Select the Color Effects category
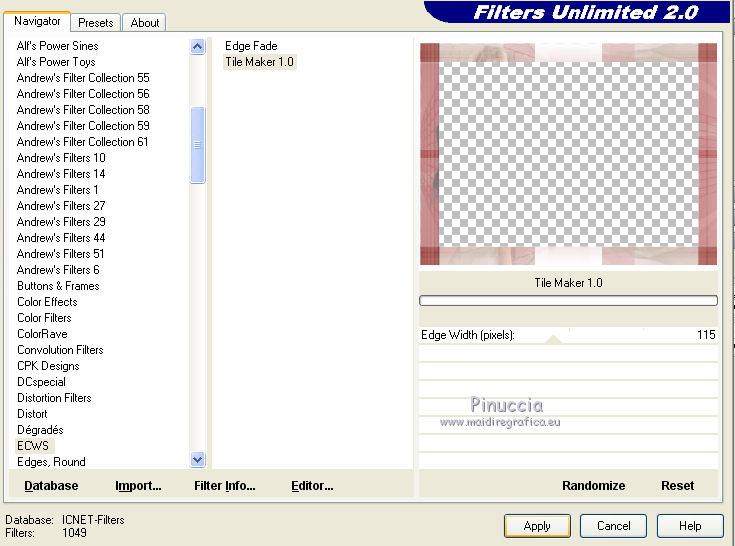Viewport: 735px width, 546px height. (x=47, y=302)
